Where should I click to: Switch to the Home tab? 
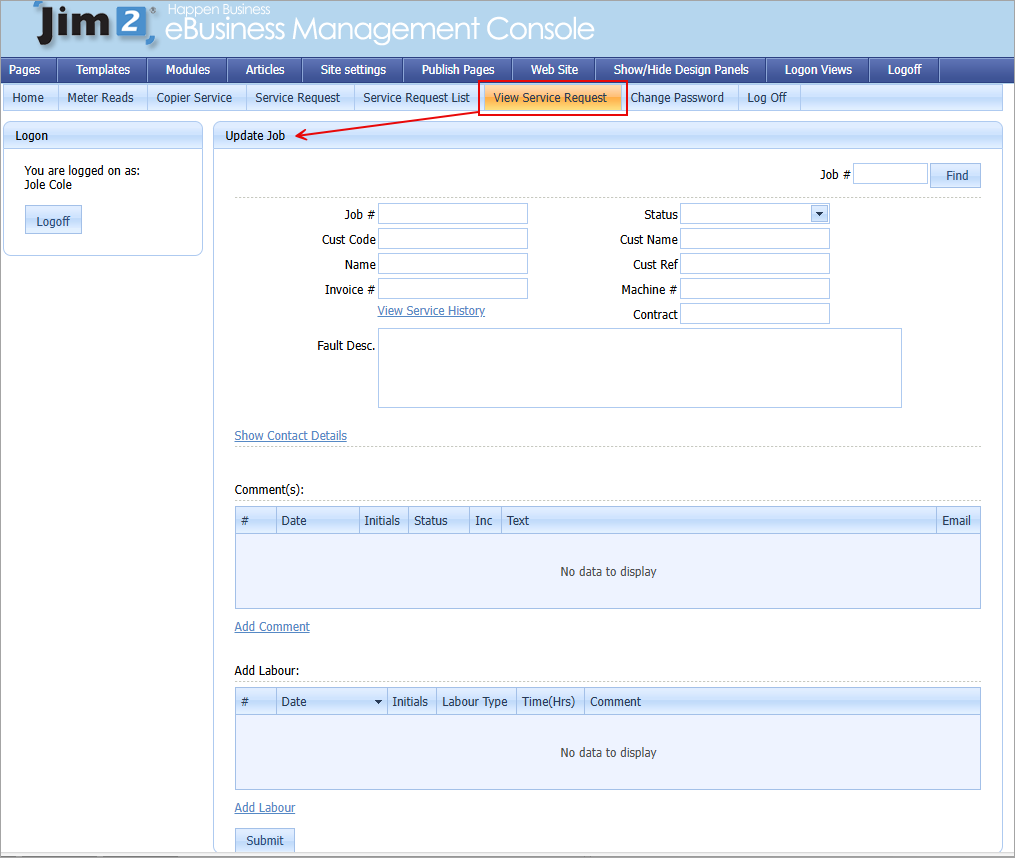pyautogui.click(x=29, y=97)
